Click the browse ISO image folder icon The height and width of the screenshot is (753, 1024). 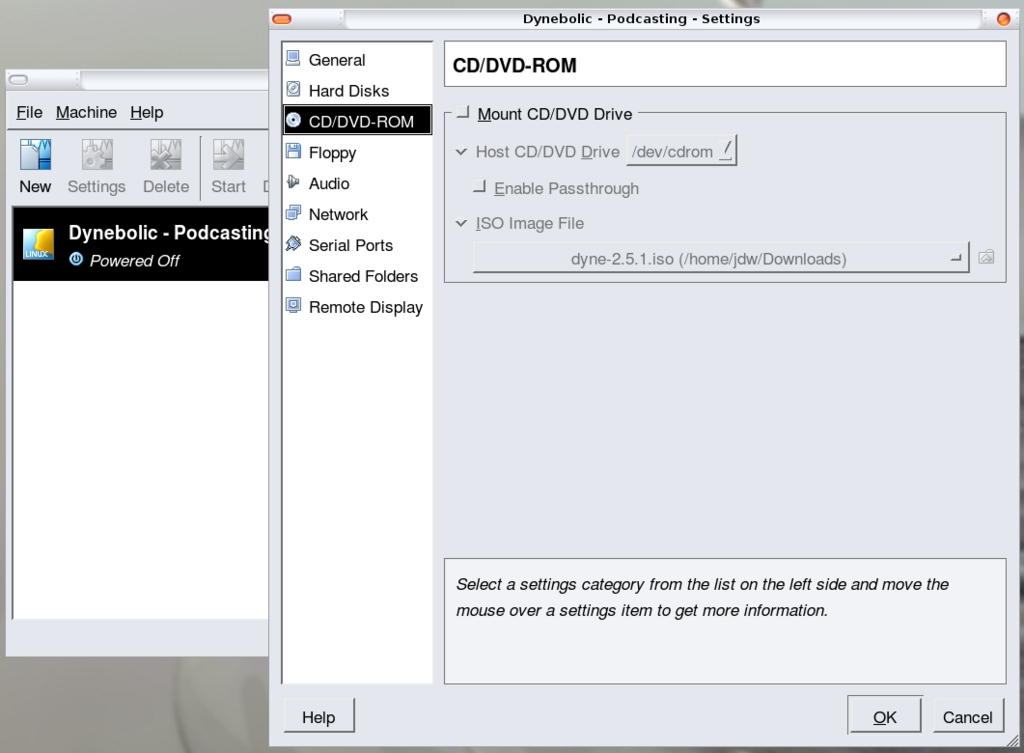tap(986, 258)
